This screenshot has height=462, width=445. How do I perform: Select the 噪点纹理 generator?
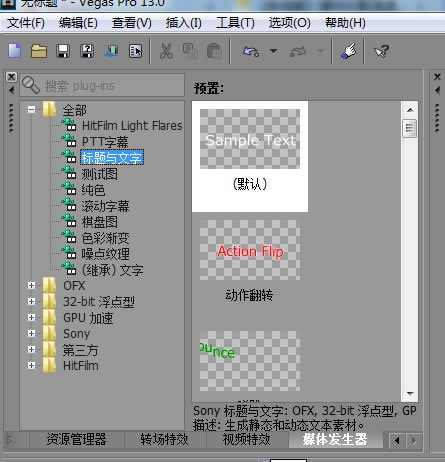[x=105, y=254]
